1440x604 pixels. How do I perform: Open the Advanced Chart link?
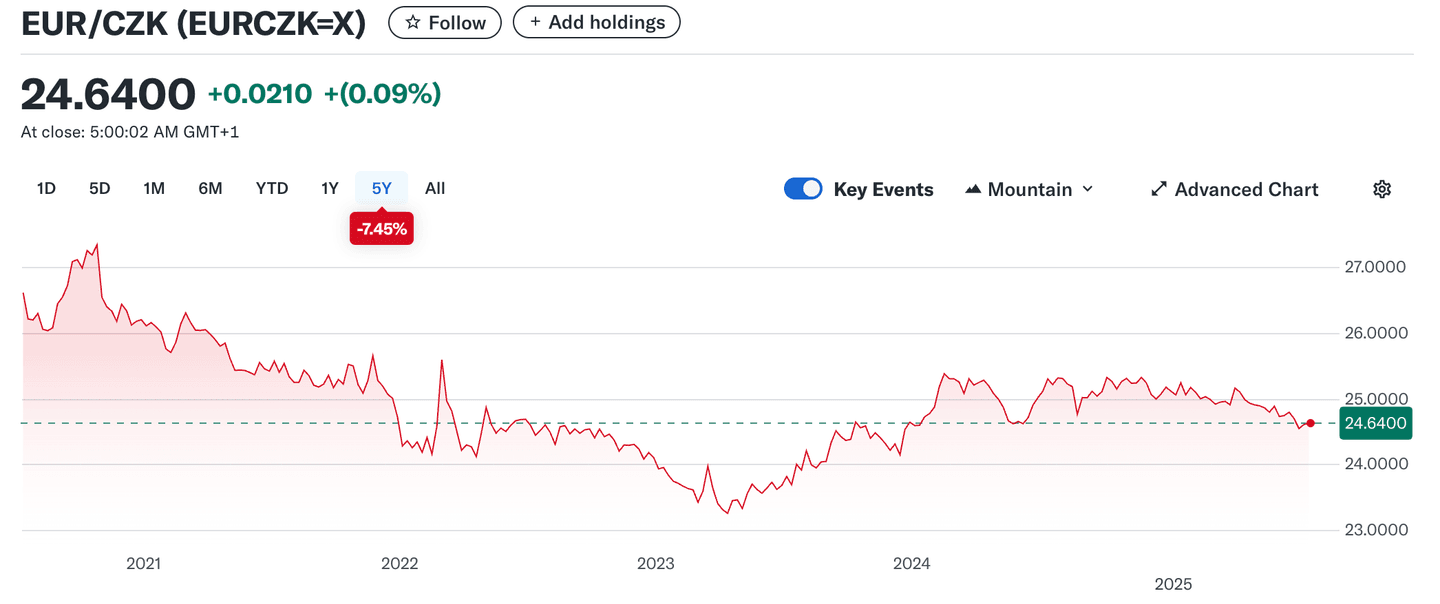coord(1245,189)
